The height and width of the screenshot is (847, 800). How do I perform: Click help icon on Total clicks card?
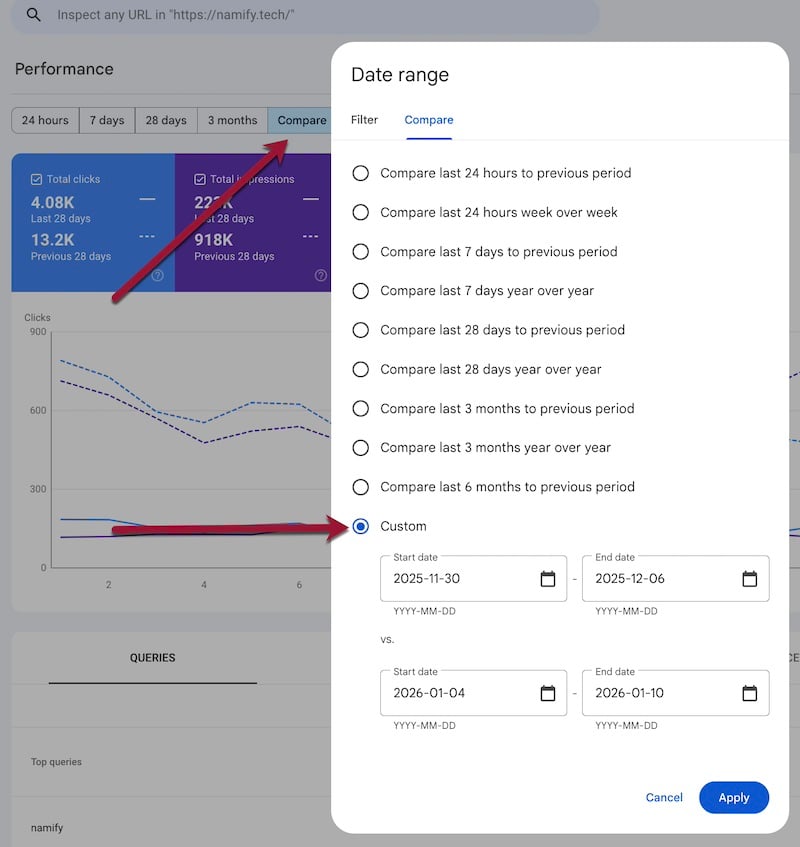(x=157, y=276)
